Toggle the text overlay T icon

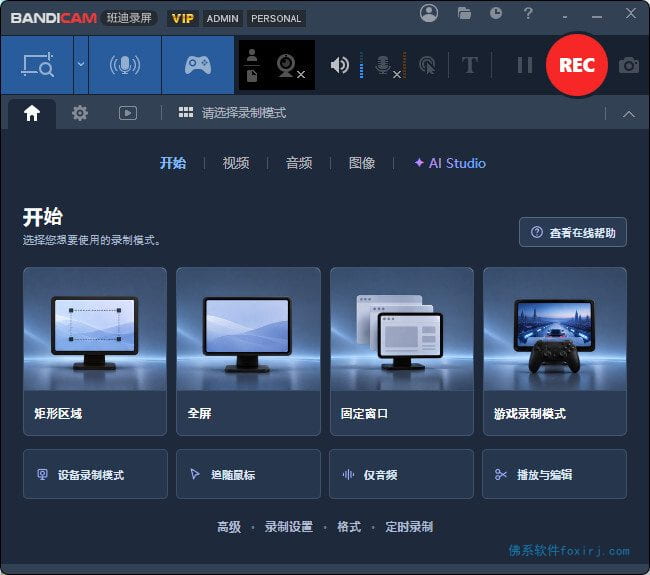click(470, 66)
